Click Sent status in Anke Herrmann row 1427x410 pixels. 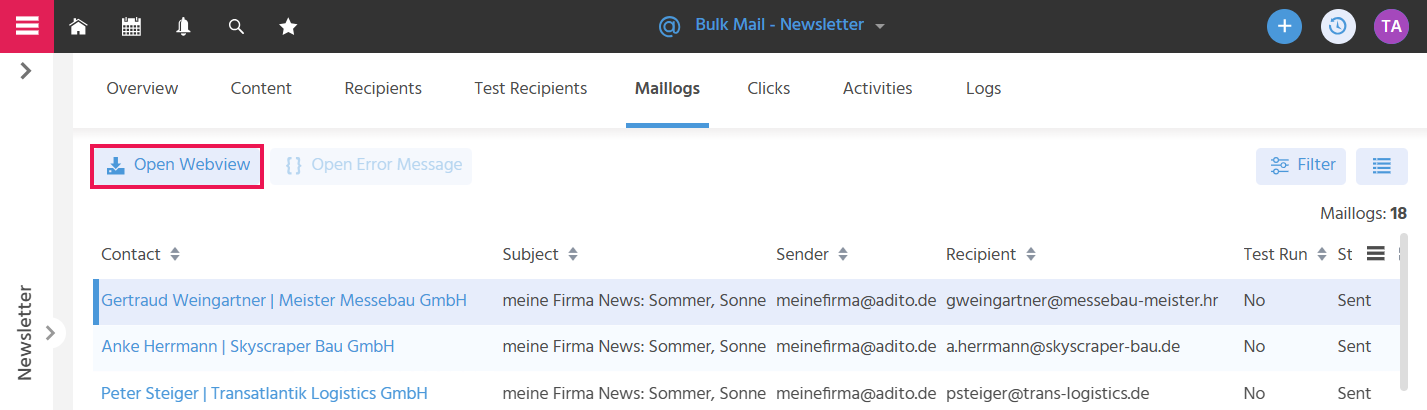(x=1354, y=346)
